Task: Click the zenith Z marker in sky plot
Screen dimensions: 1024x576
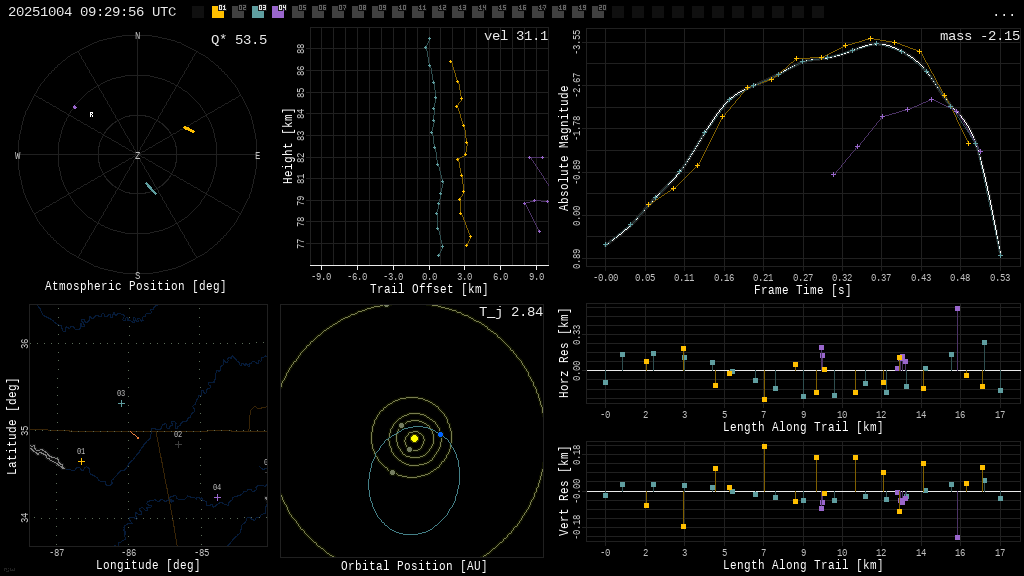Action: point(138,156)
